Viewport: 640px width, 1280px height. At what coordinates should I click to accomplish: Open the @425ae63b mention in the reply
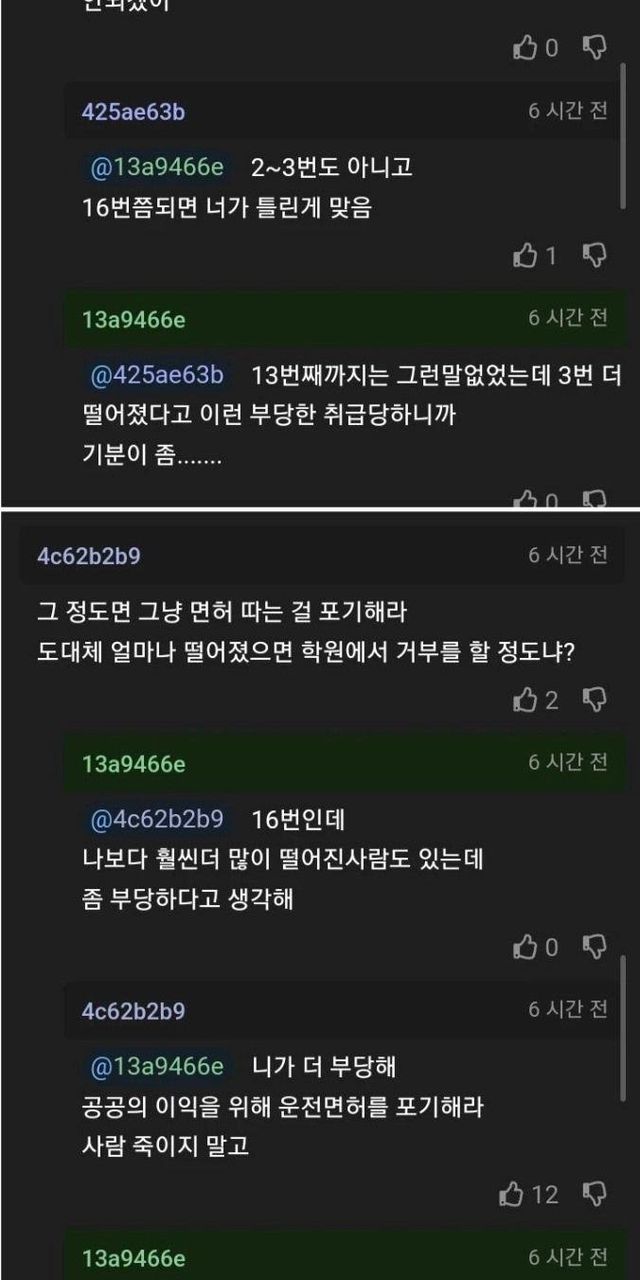(x=157, y=375)
